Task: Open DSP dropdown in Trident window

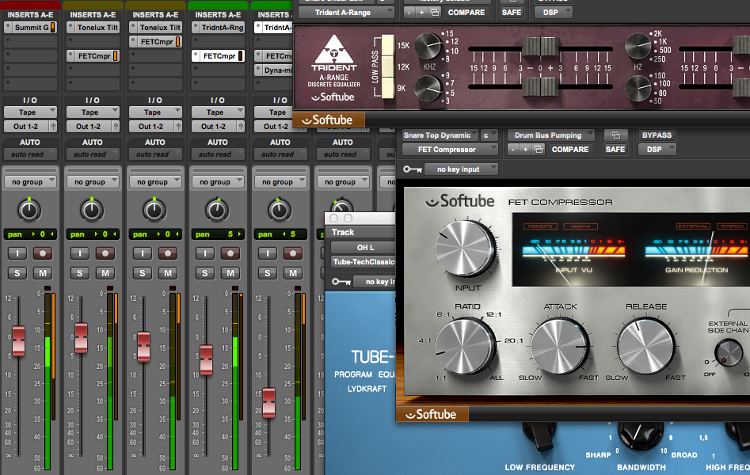Action: pos(553,12)
